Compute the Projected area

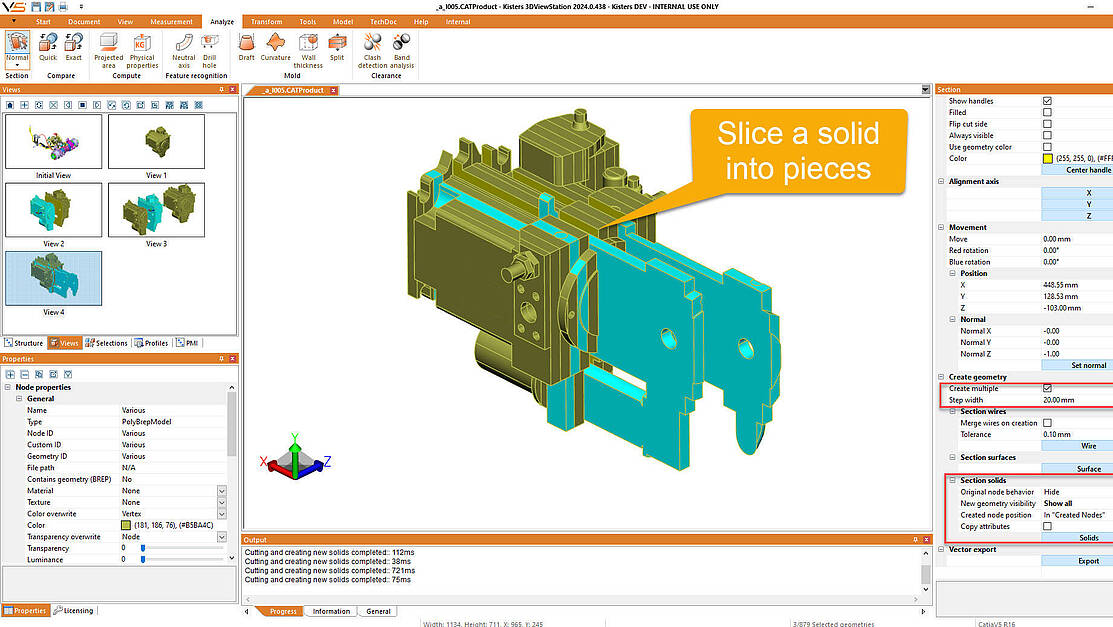[108, 50]
